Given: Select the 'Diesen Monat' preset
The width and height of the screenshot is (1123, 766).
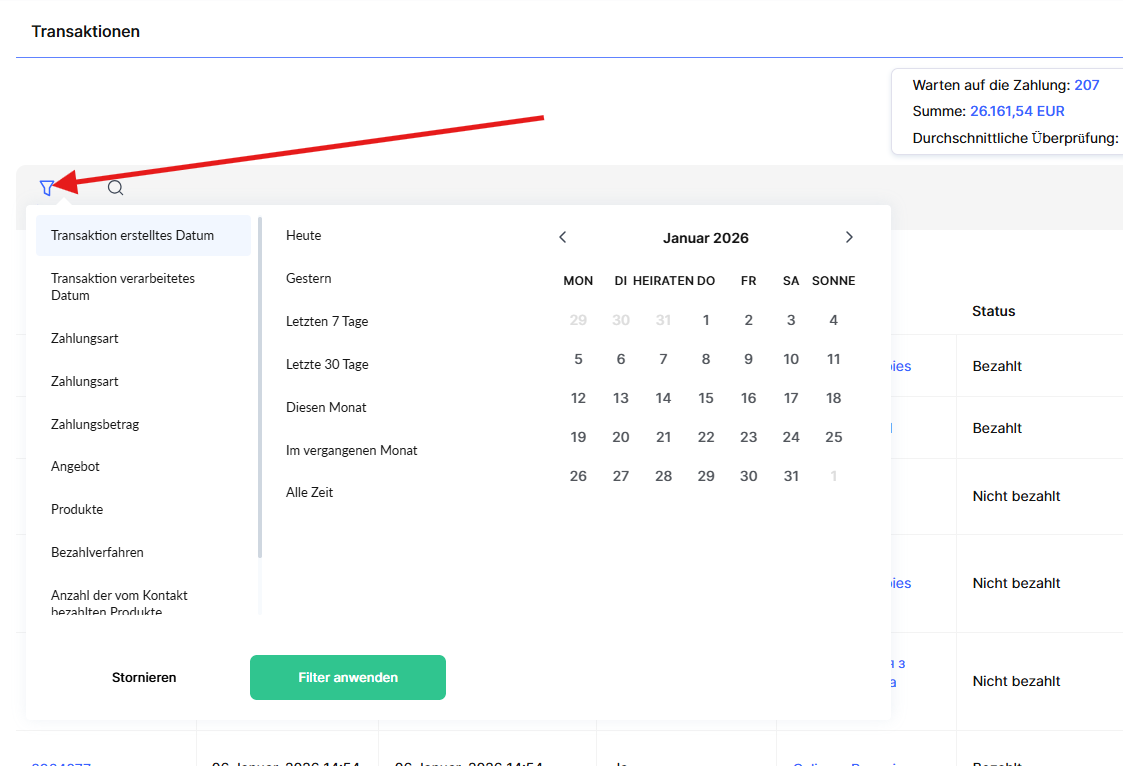Looking at the screenshot, I should pyautogui.click(x=326, y=408).
